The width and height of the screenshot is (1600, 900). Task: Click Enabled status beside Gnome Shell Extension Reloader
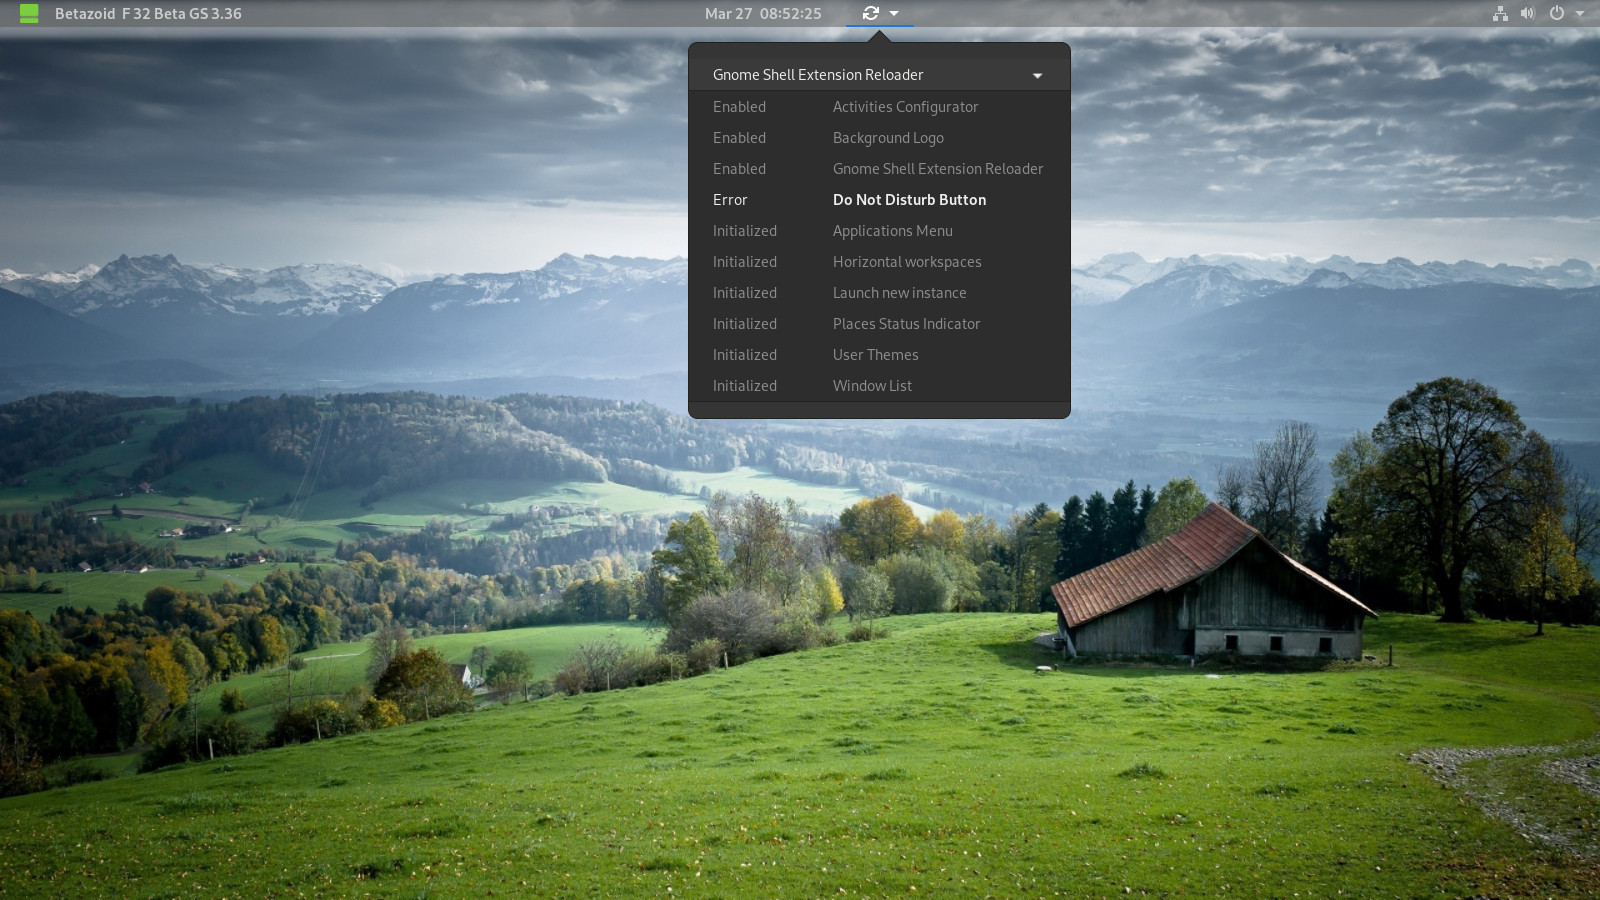coord(739,169)
